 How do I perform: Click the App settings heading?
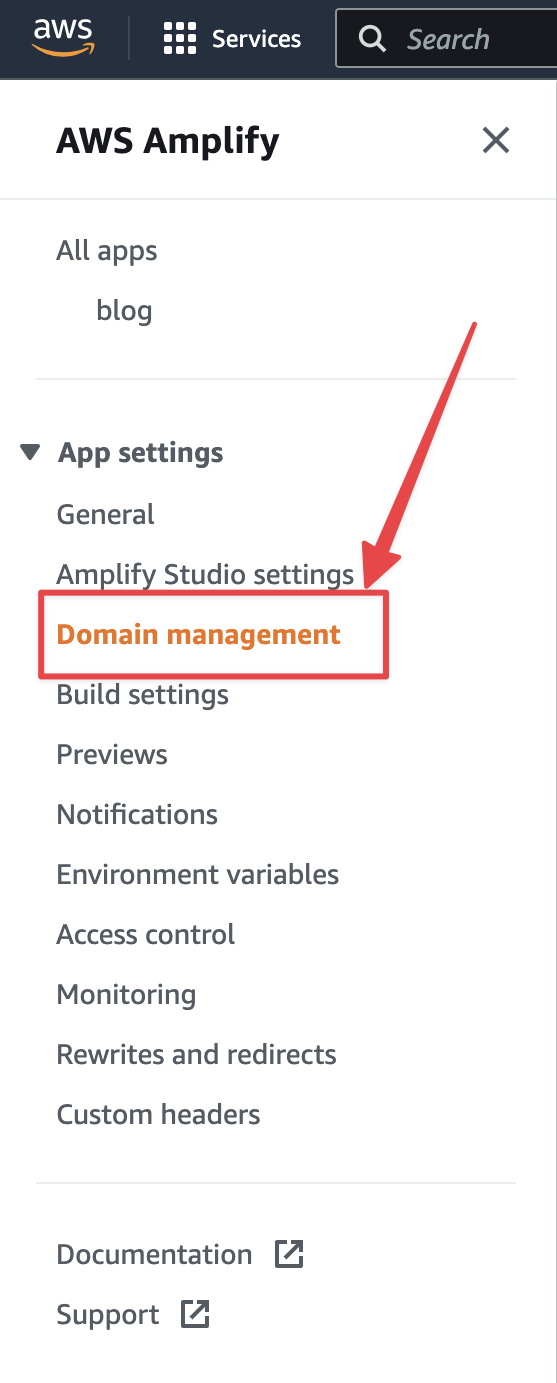(x=141, y=453)
